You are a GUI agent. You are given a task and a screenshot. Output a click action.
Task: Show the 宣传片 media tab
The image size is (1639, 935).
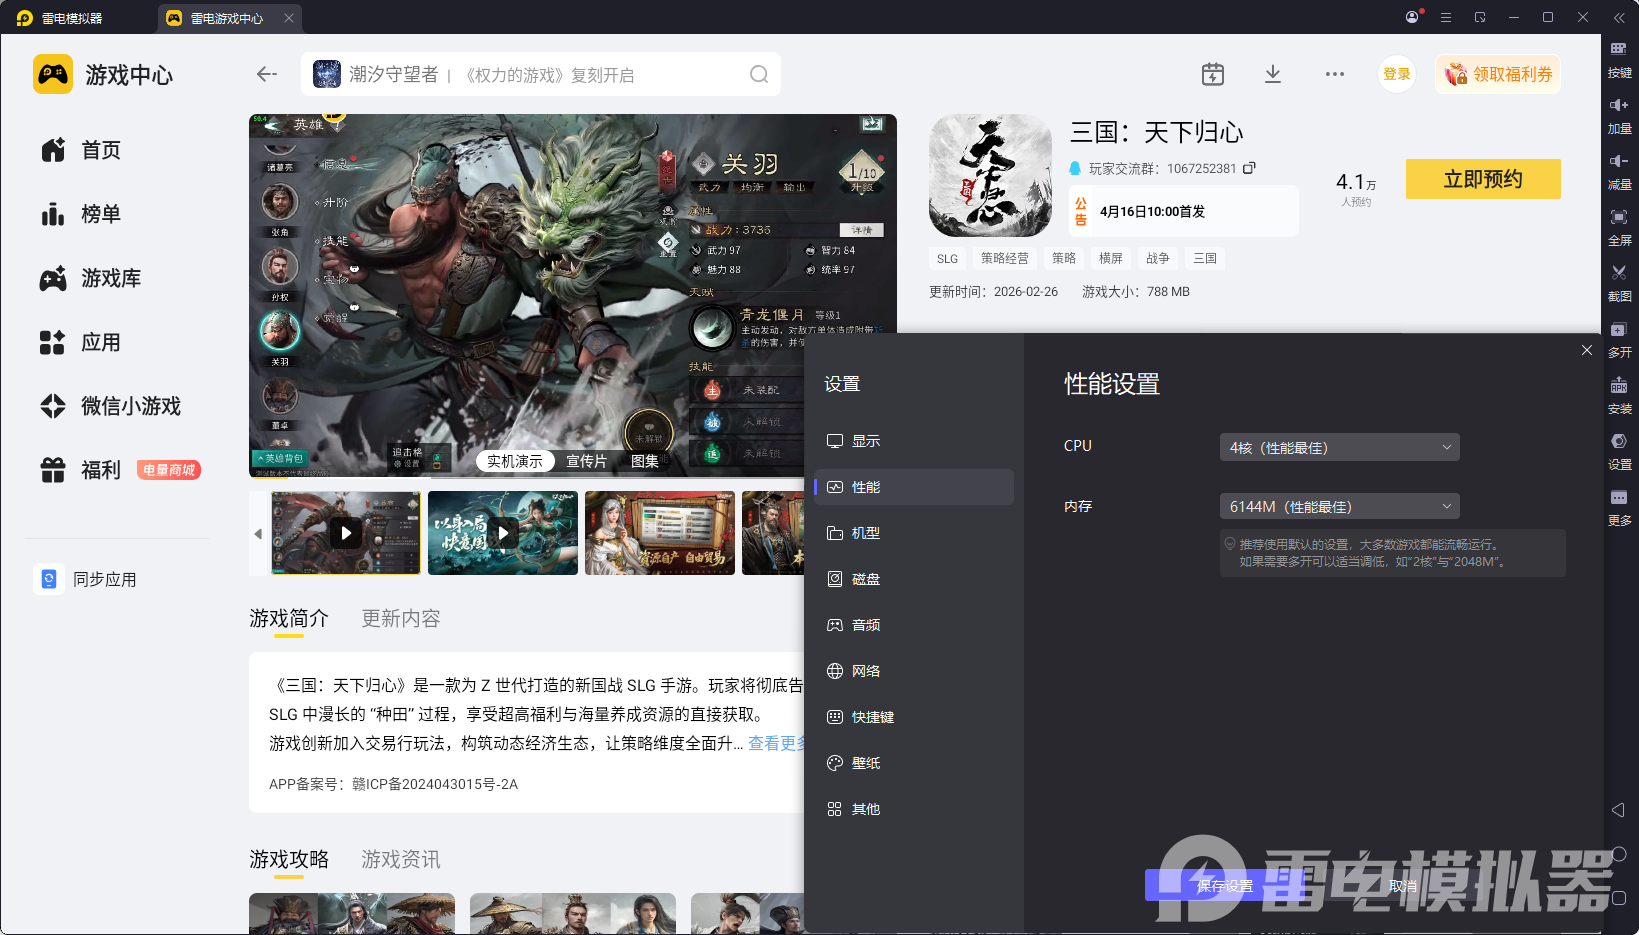[x=586, y=461]
